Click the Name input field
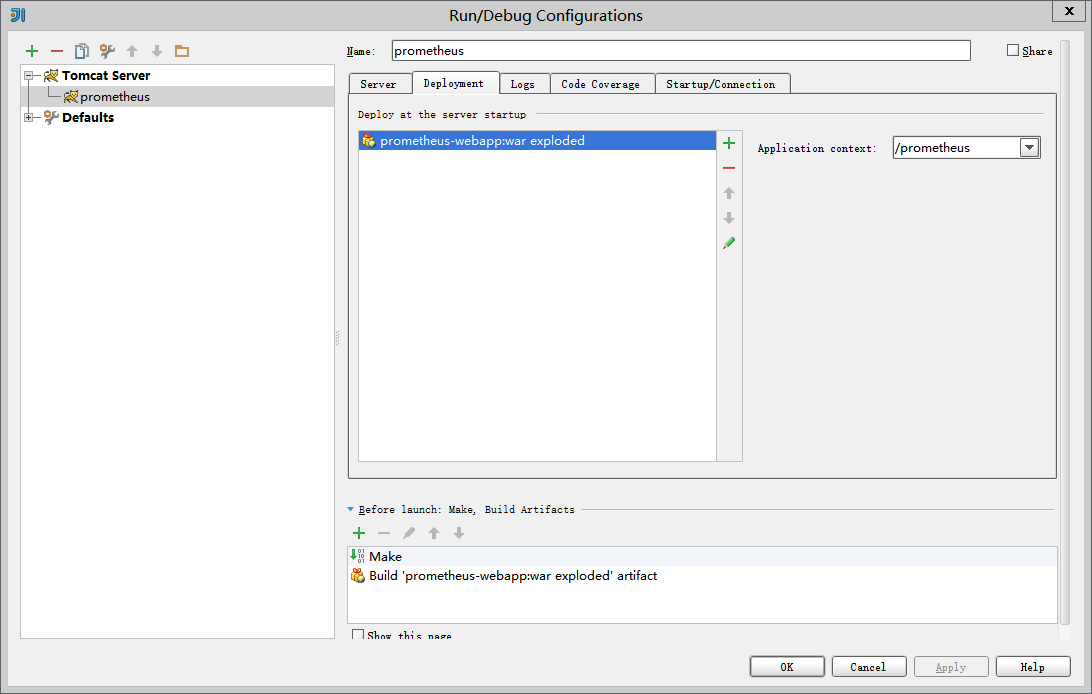Viewport: 1092px width, 694px height. (681, 50)
